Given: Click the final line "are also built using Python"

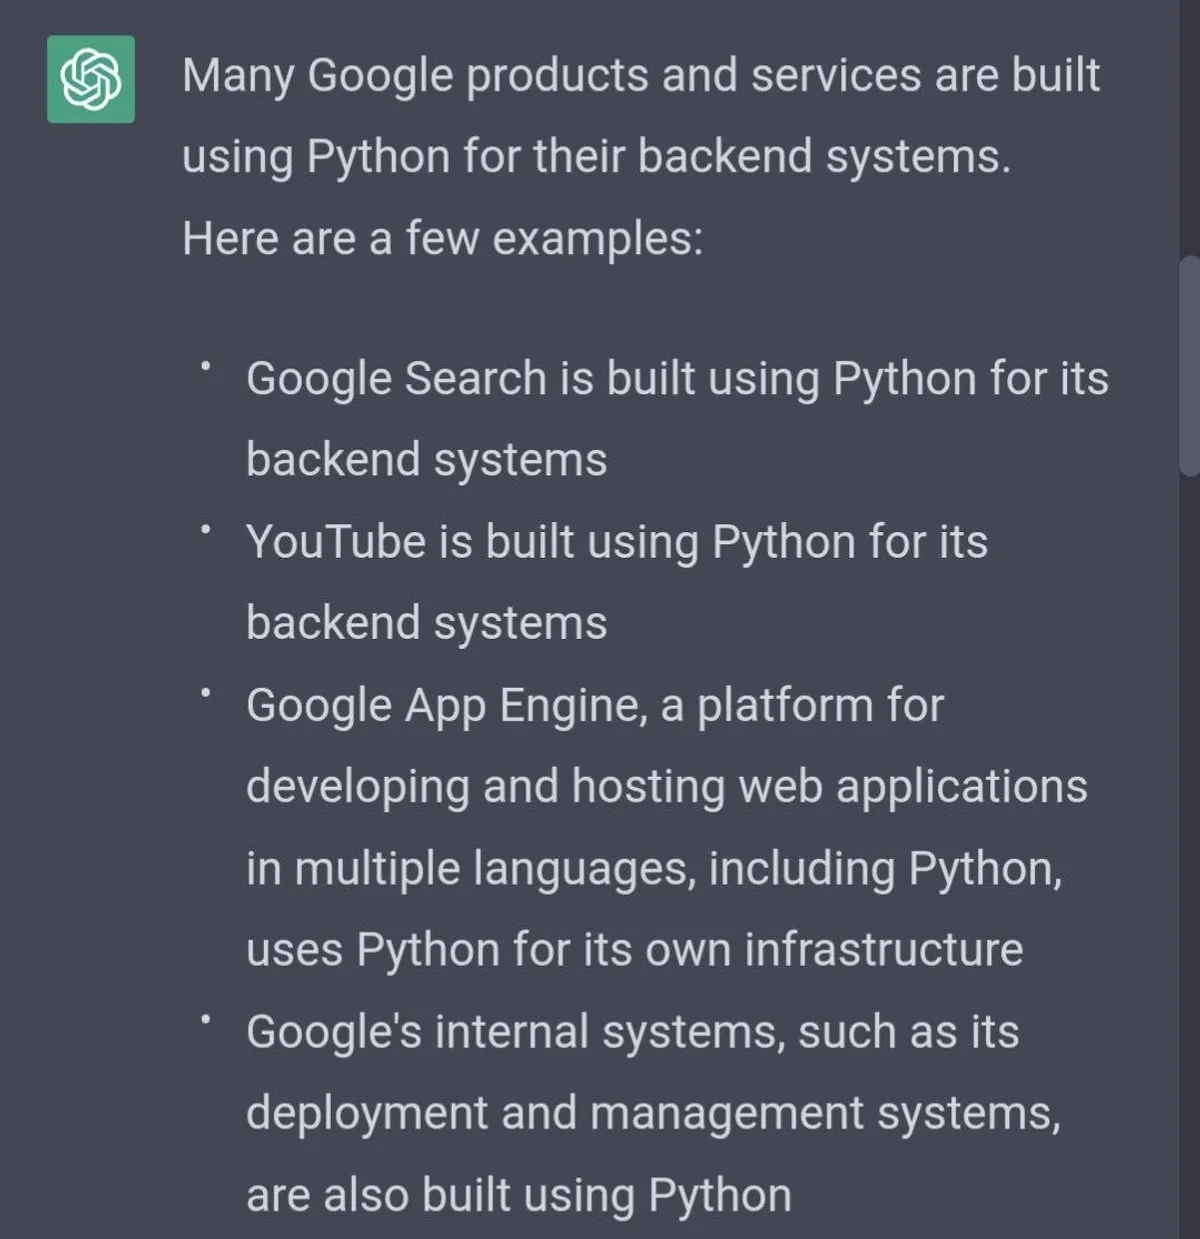Looking at the screenshot, I should click(518, 1195).
